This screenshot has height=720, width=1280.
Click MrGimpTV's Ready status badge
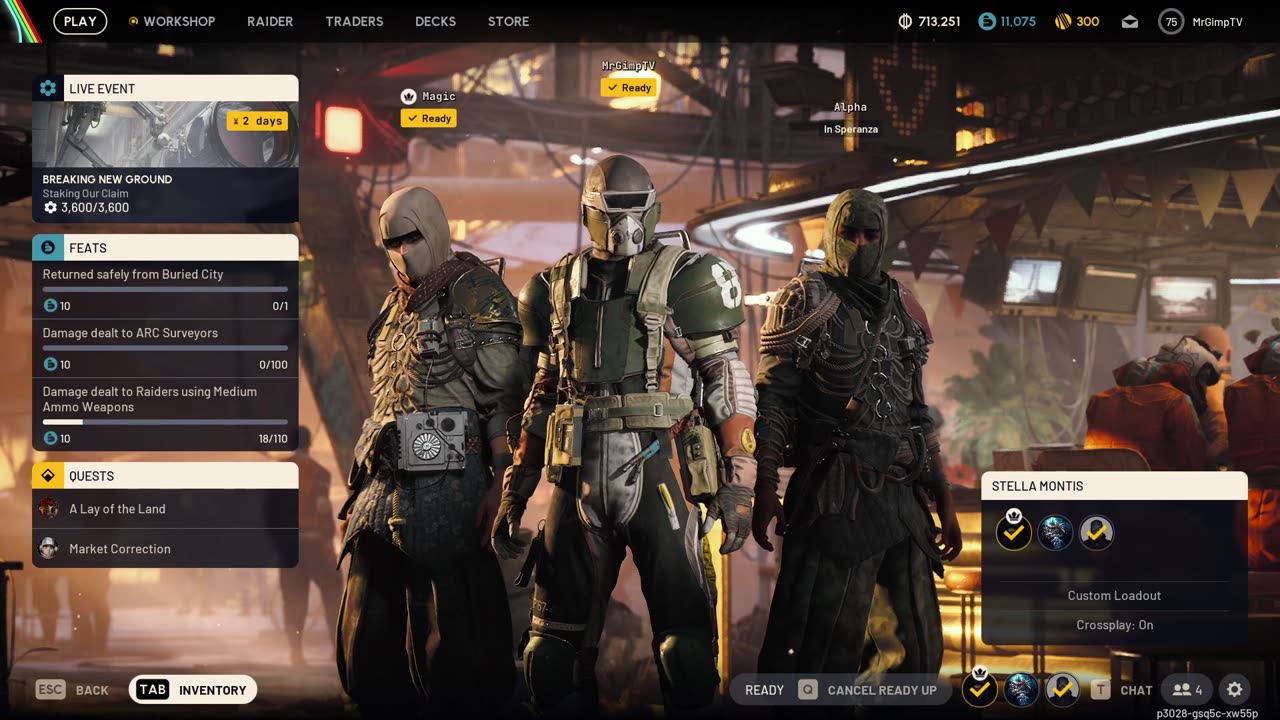pos(629,87)
